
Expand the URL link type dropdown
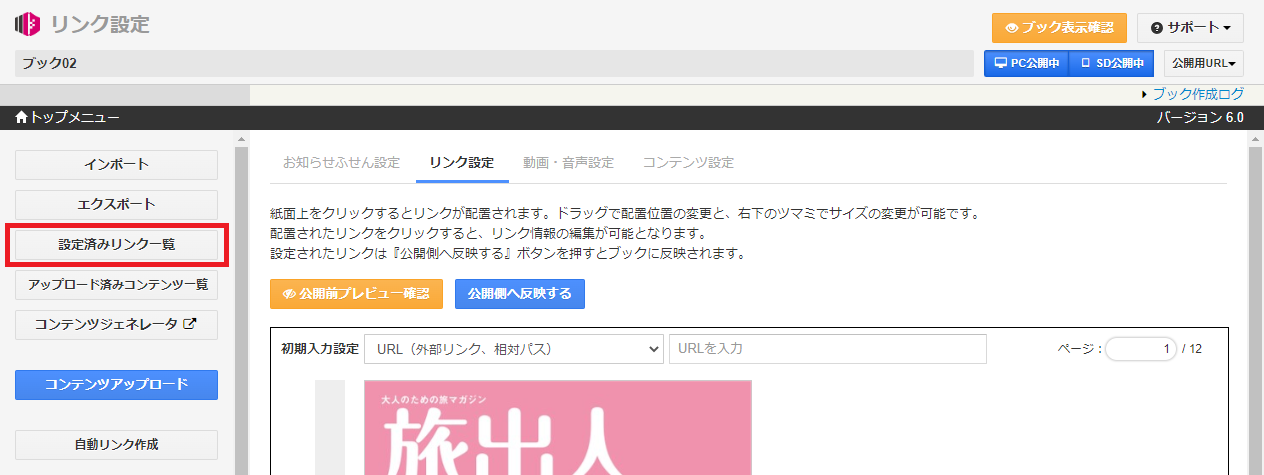[514, 349]
